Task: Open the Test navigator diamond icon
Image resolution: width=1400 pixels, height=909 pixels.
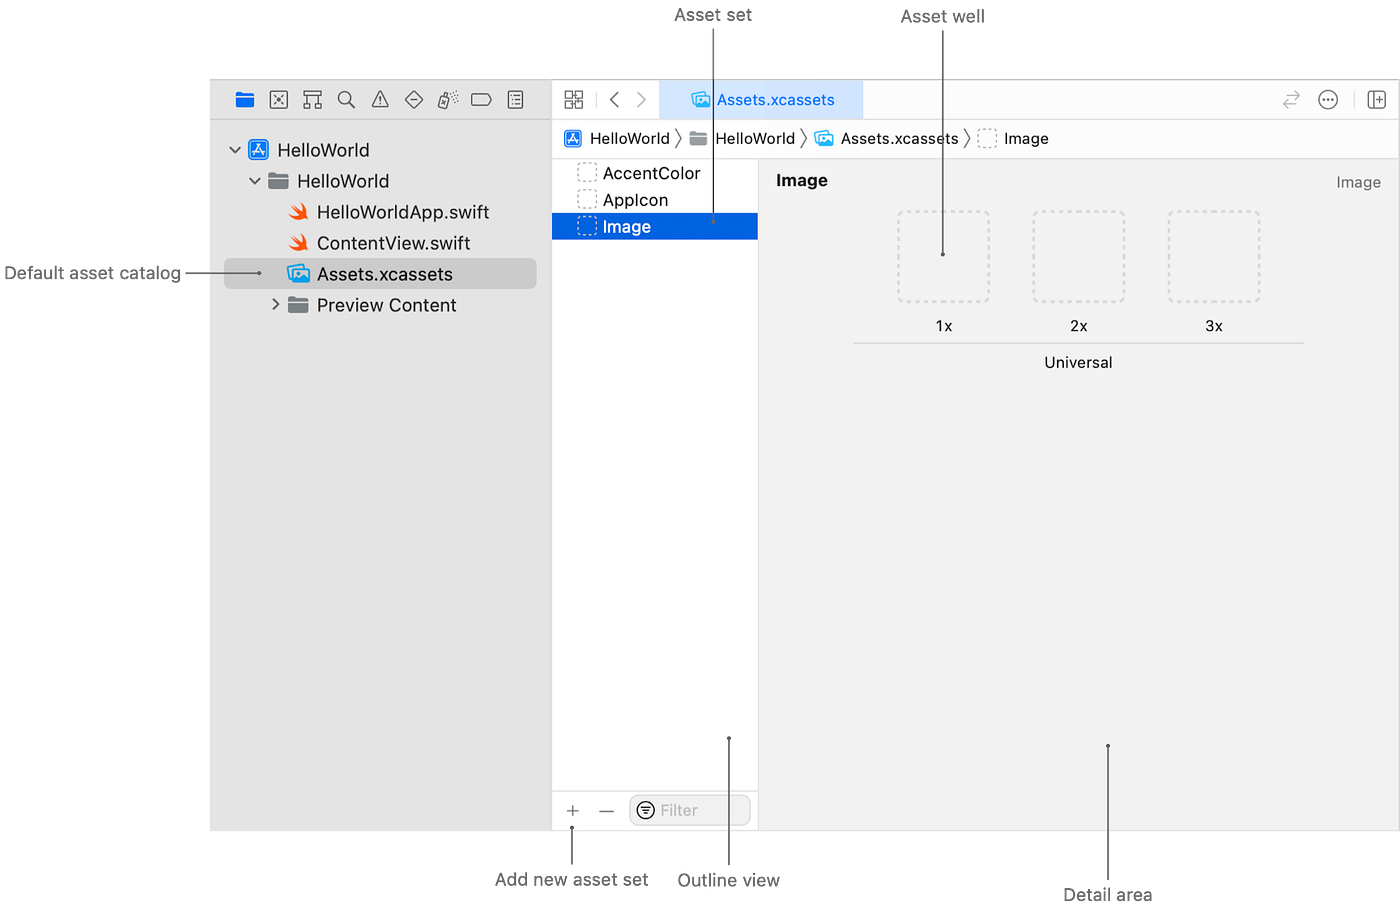Action: point(414,100)
